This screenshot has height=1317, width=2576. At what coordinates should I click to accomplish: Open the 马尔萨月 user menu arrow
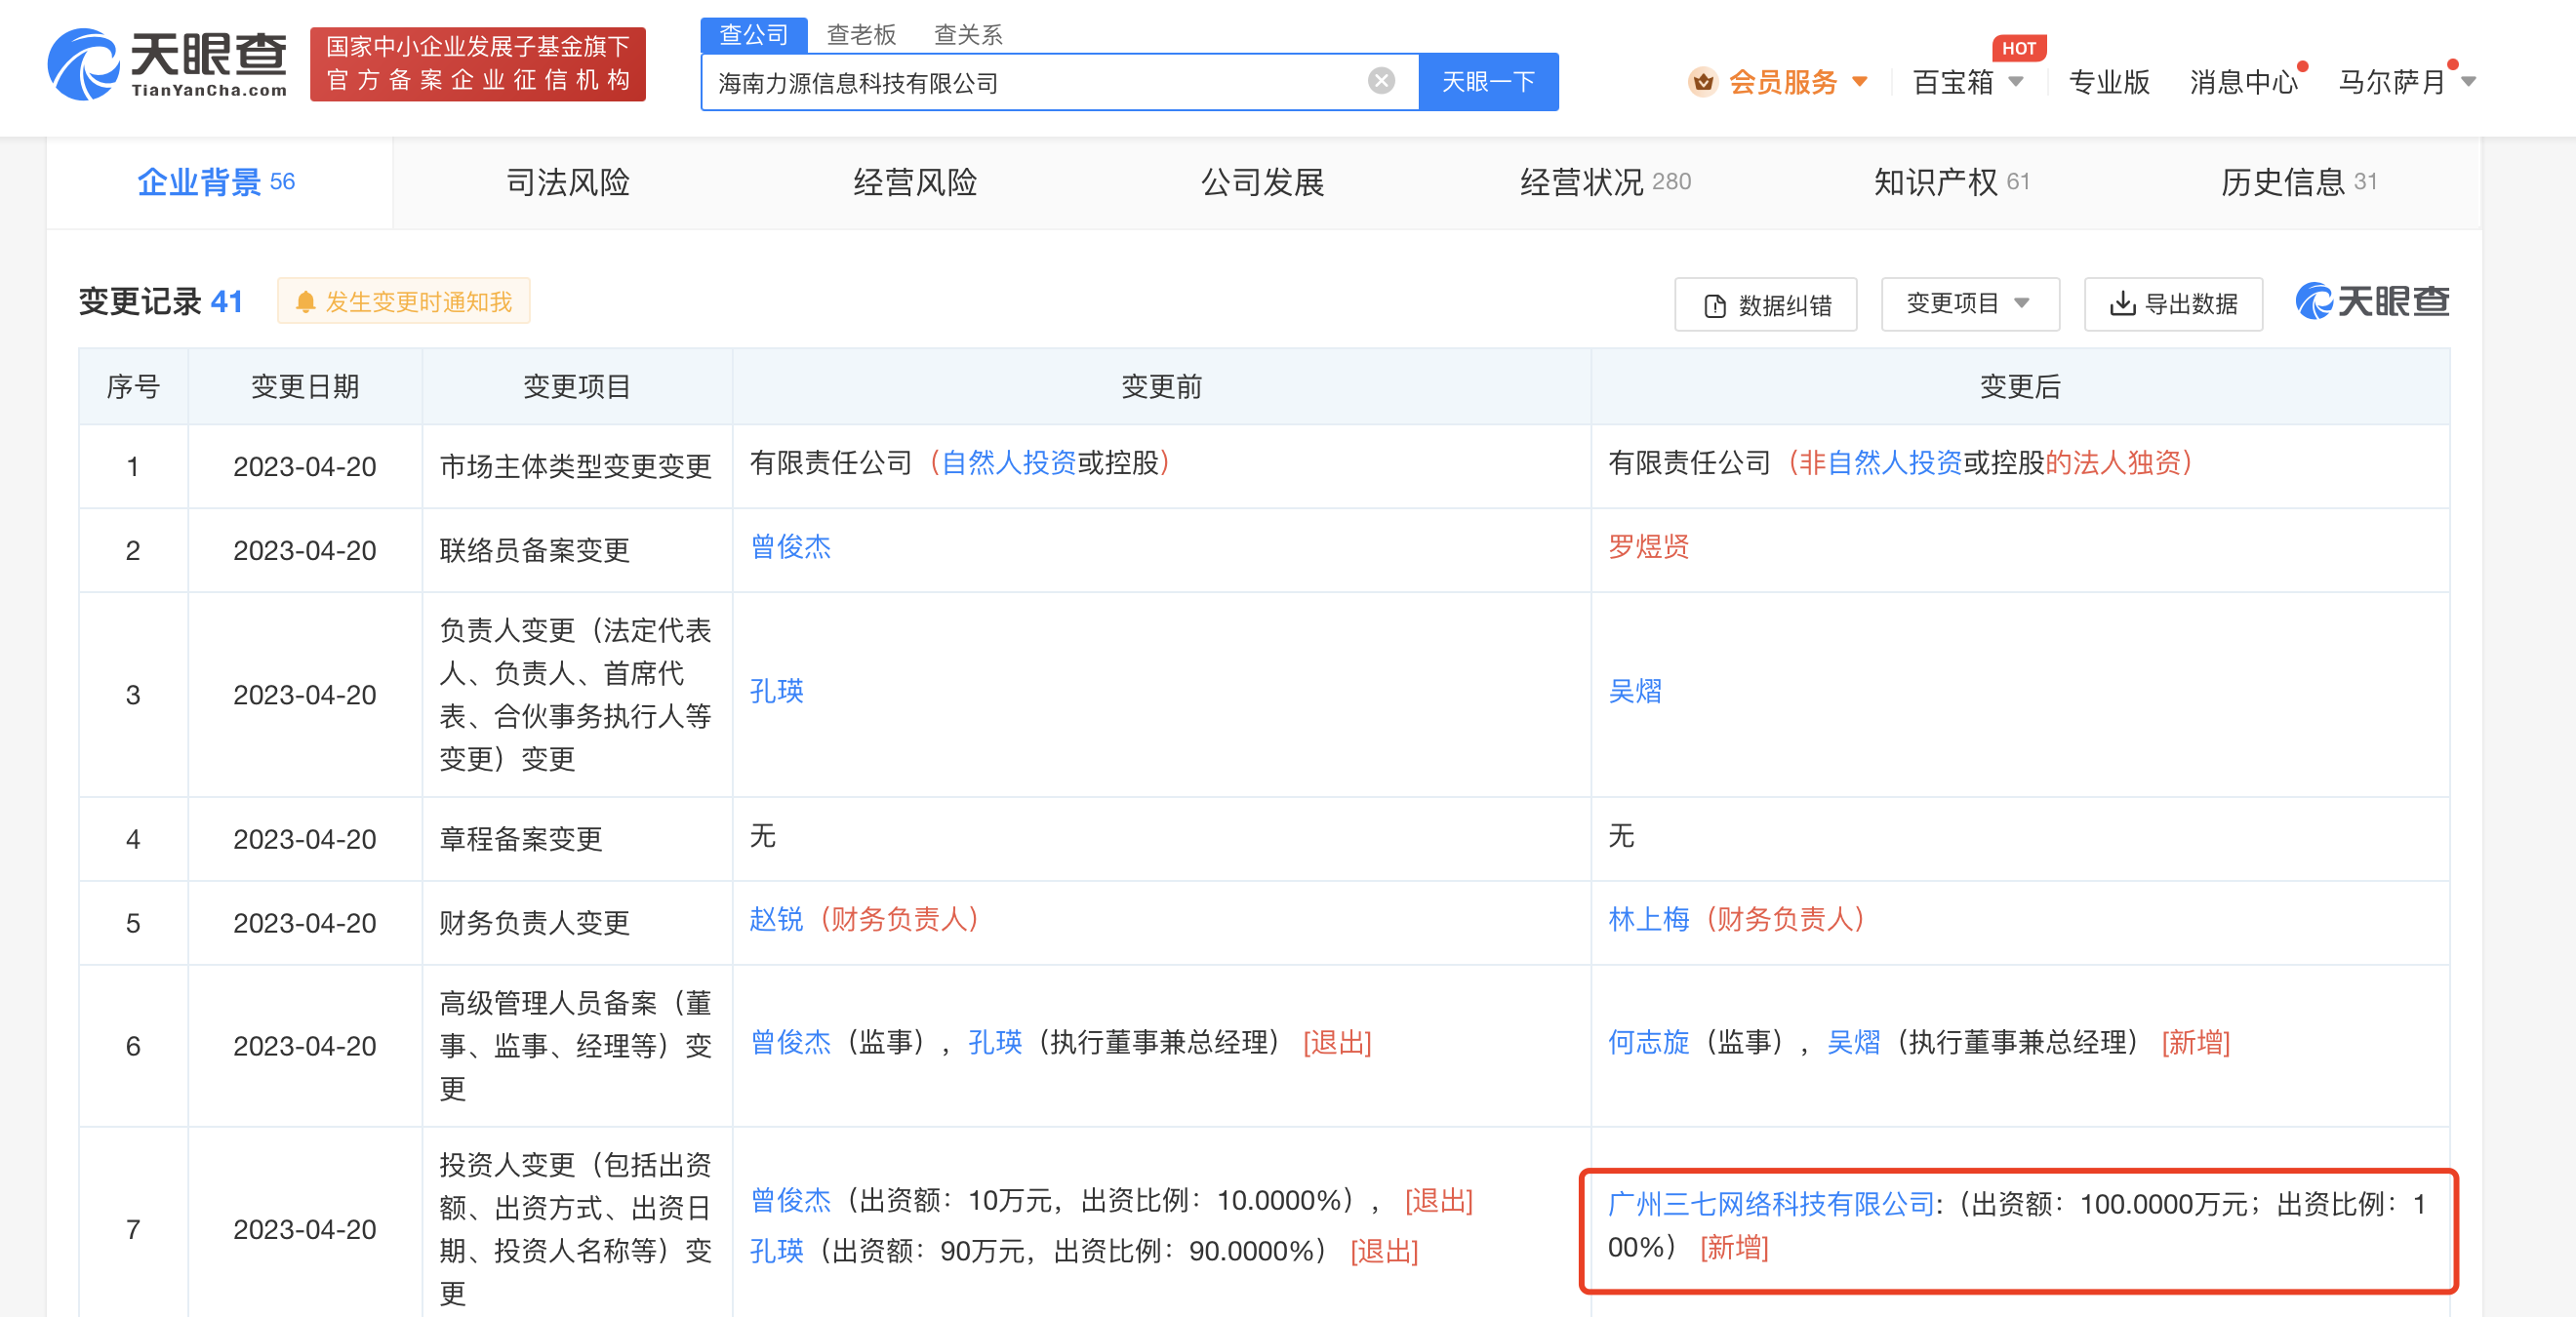[2468, 81]
